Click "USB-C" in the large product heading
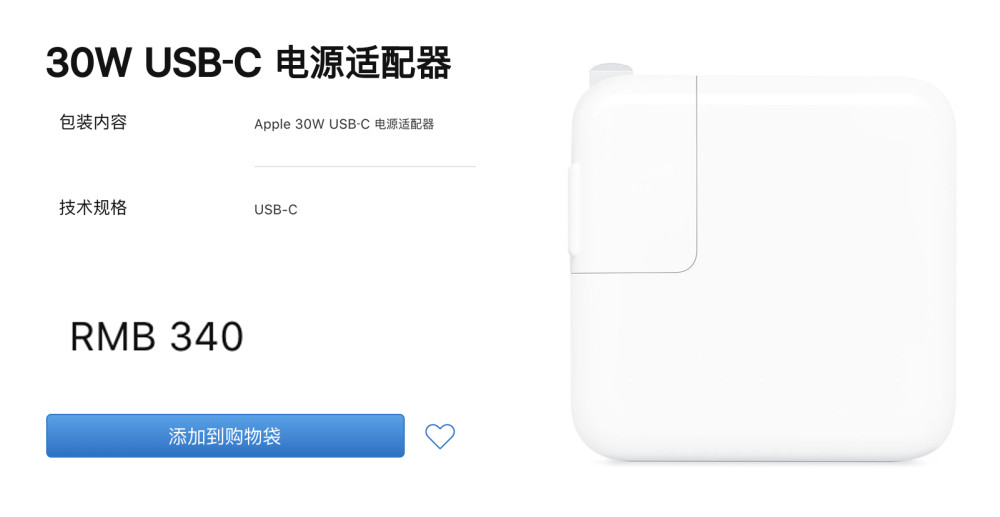This screenshot has height=517, width=1000. coord(203,63)
